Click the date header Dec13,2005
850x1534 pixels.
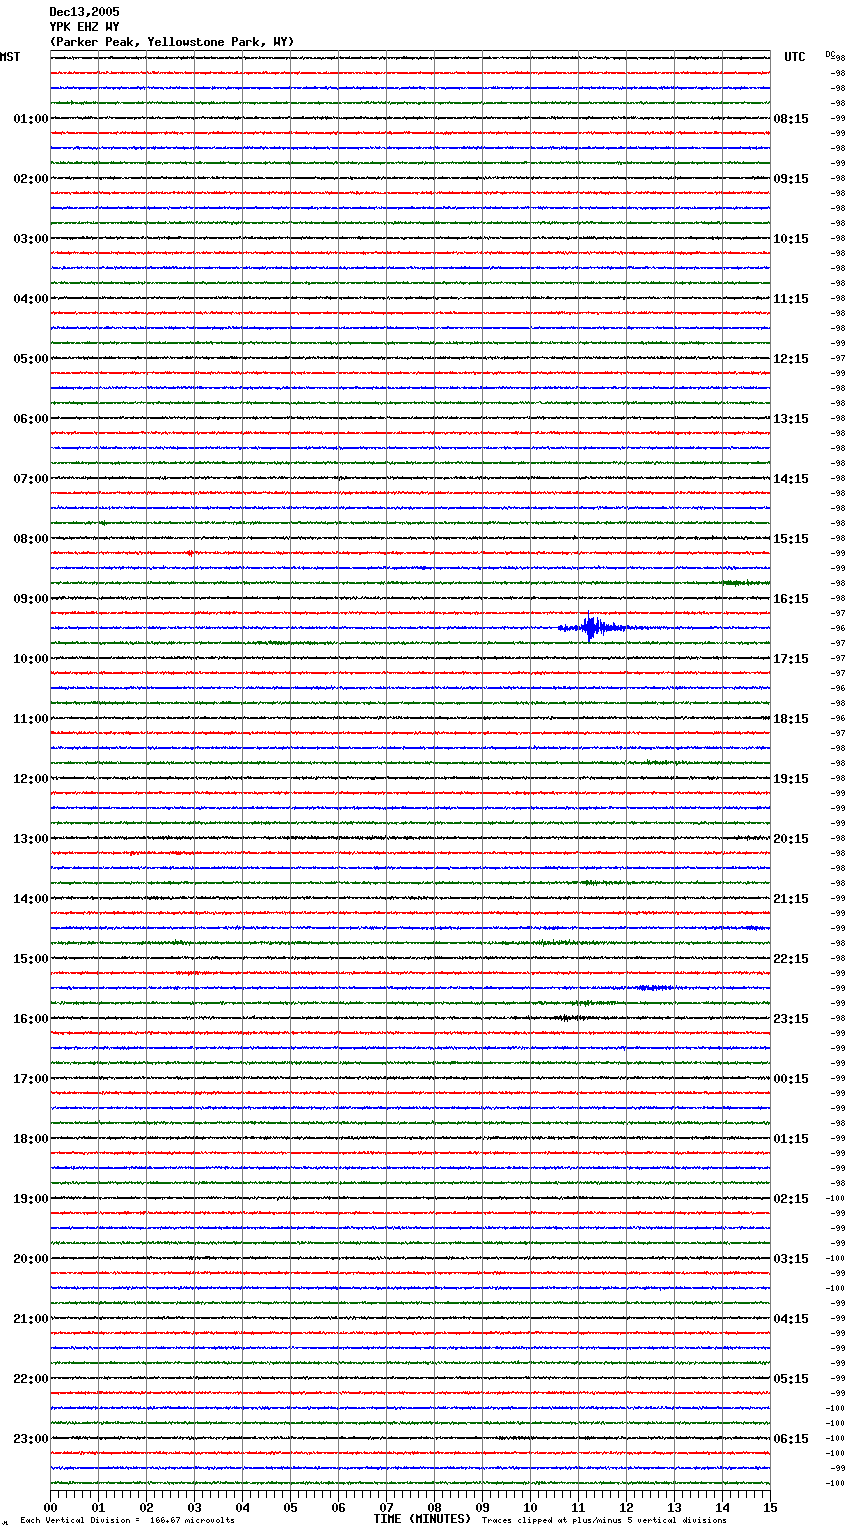[84, 12]
